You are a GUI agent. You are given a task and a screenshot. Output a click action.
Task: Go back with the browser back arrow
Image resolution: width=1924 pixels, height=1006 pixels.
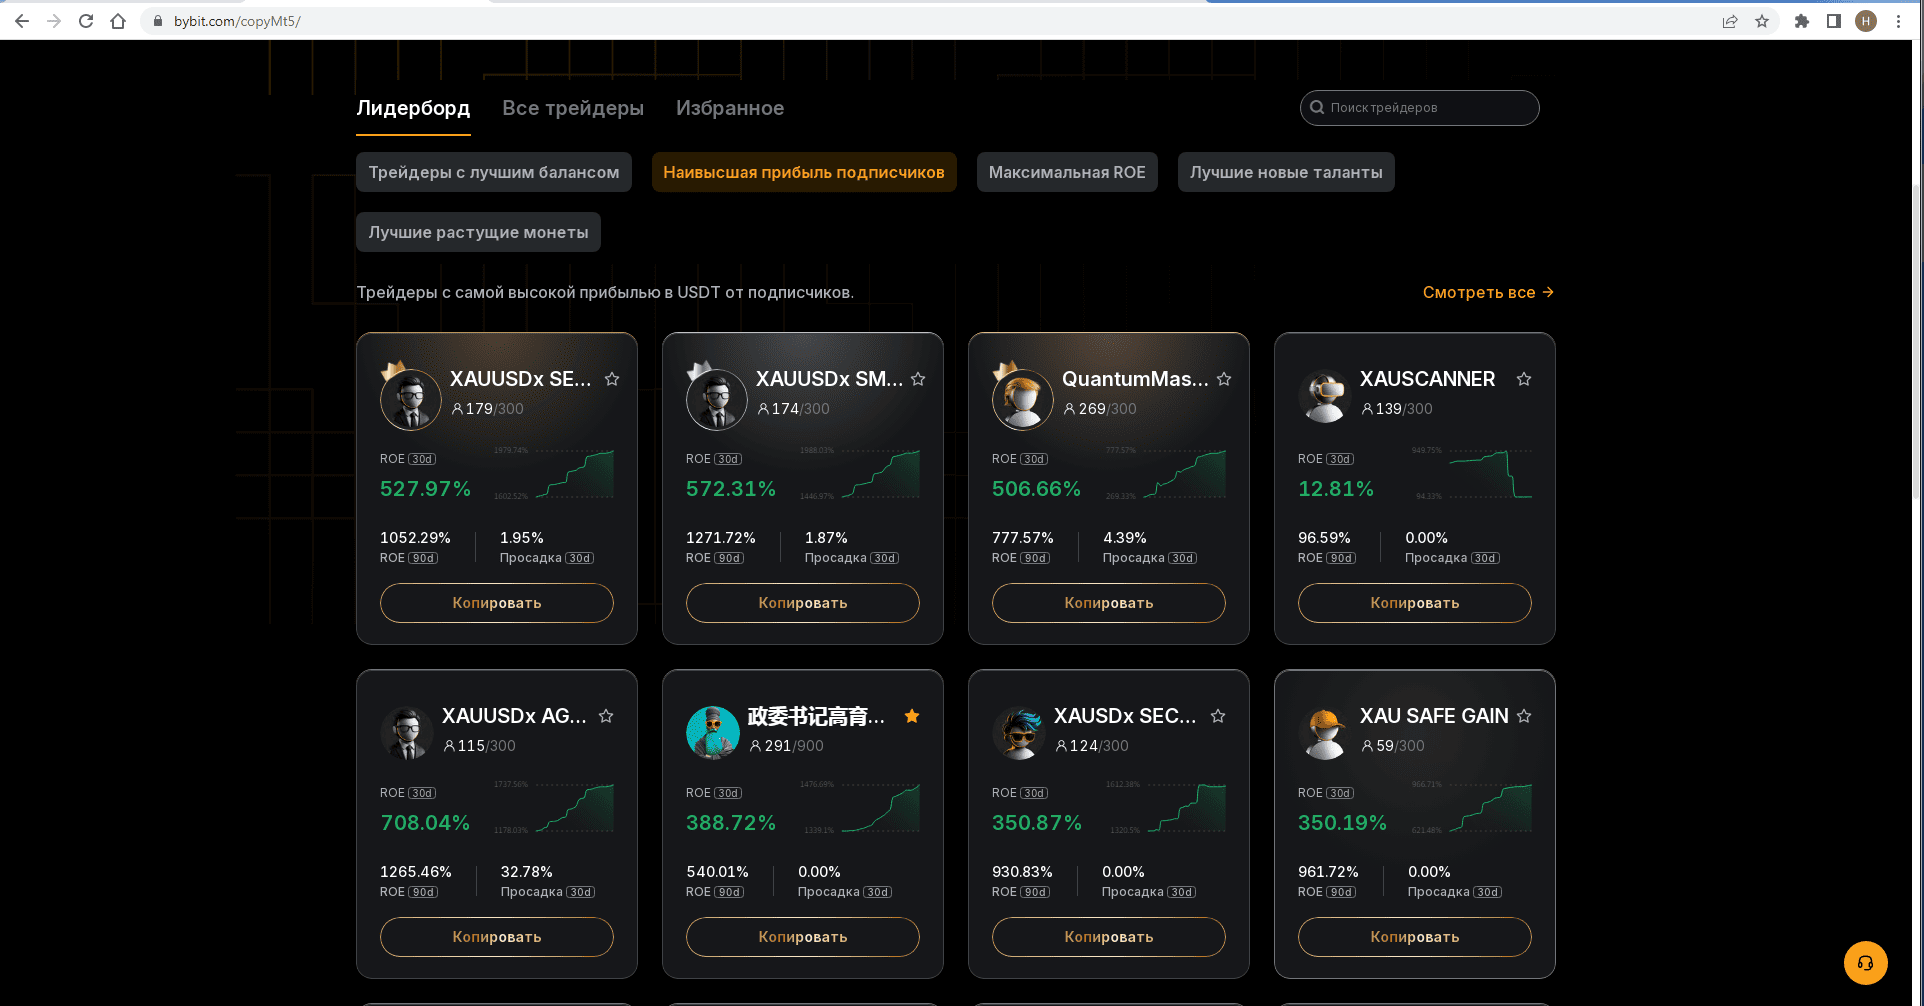click(x=22, y=21)
